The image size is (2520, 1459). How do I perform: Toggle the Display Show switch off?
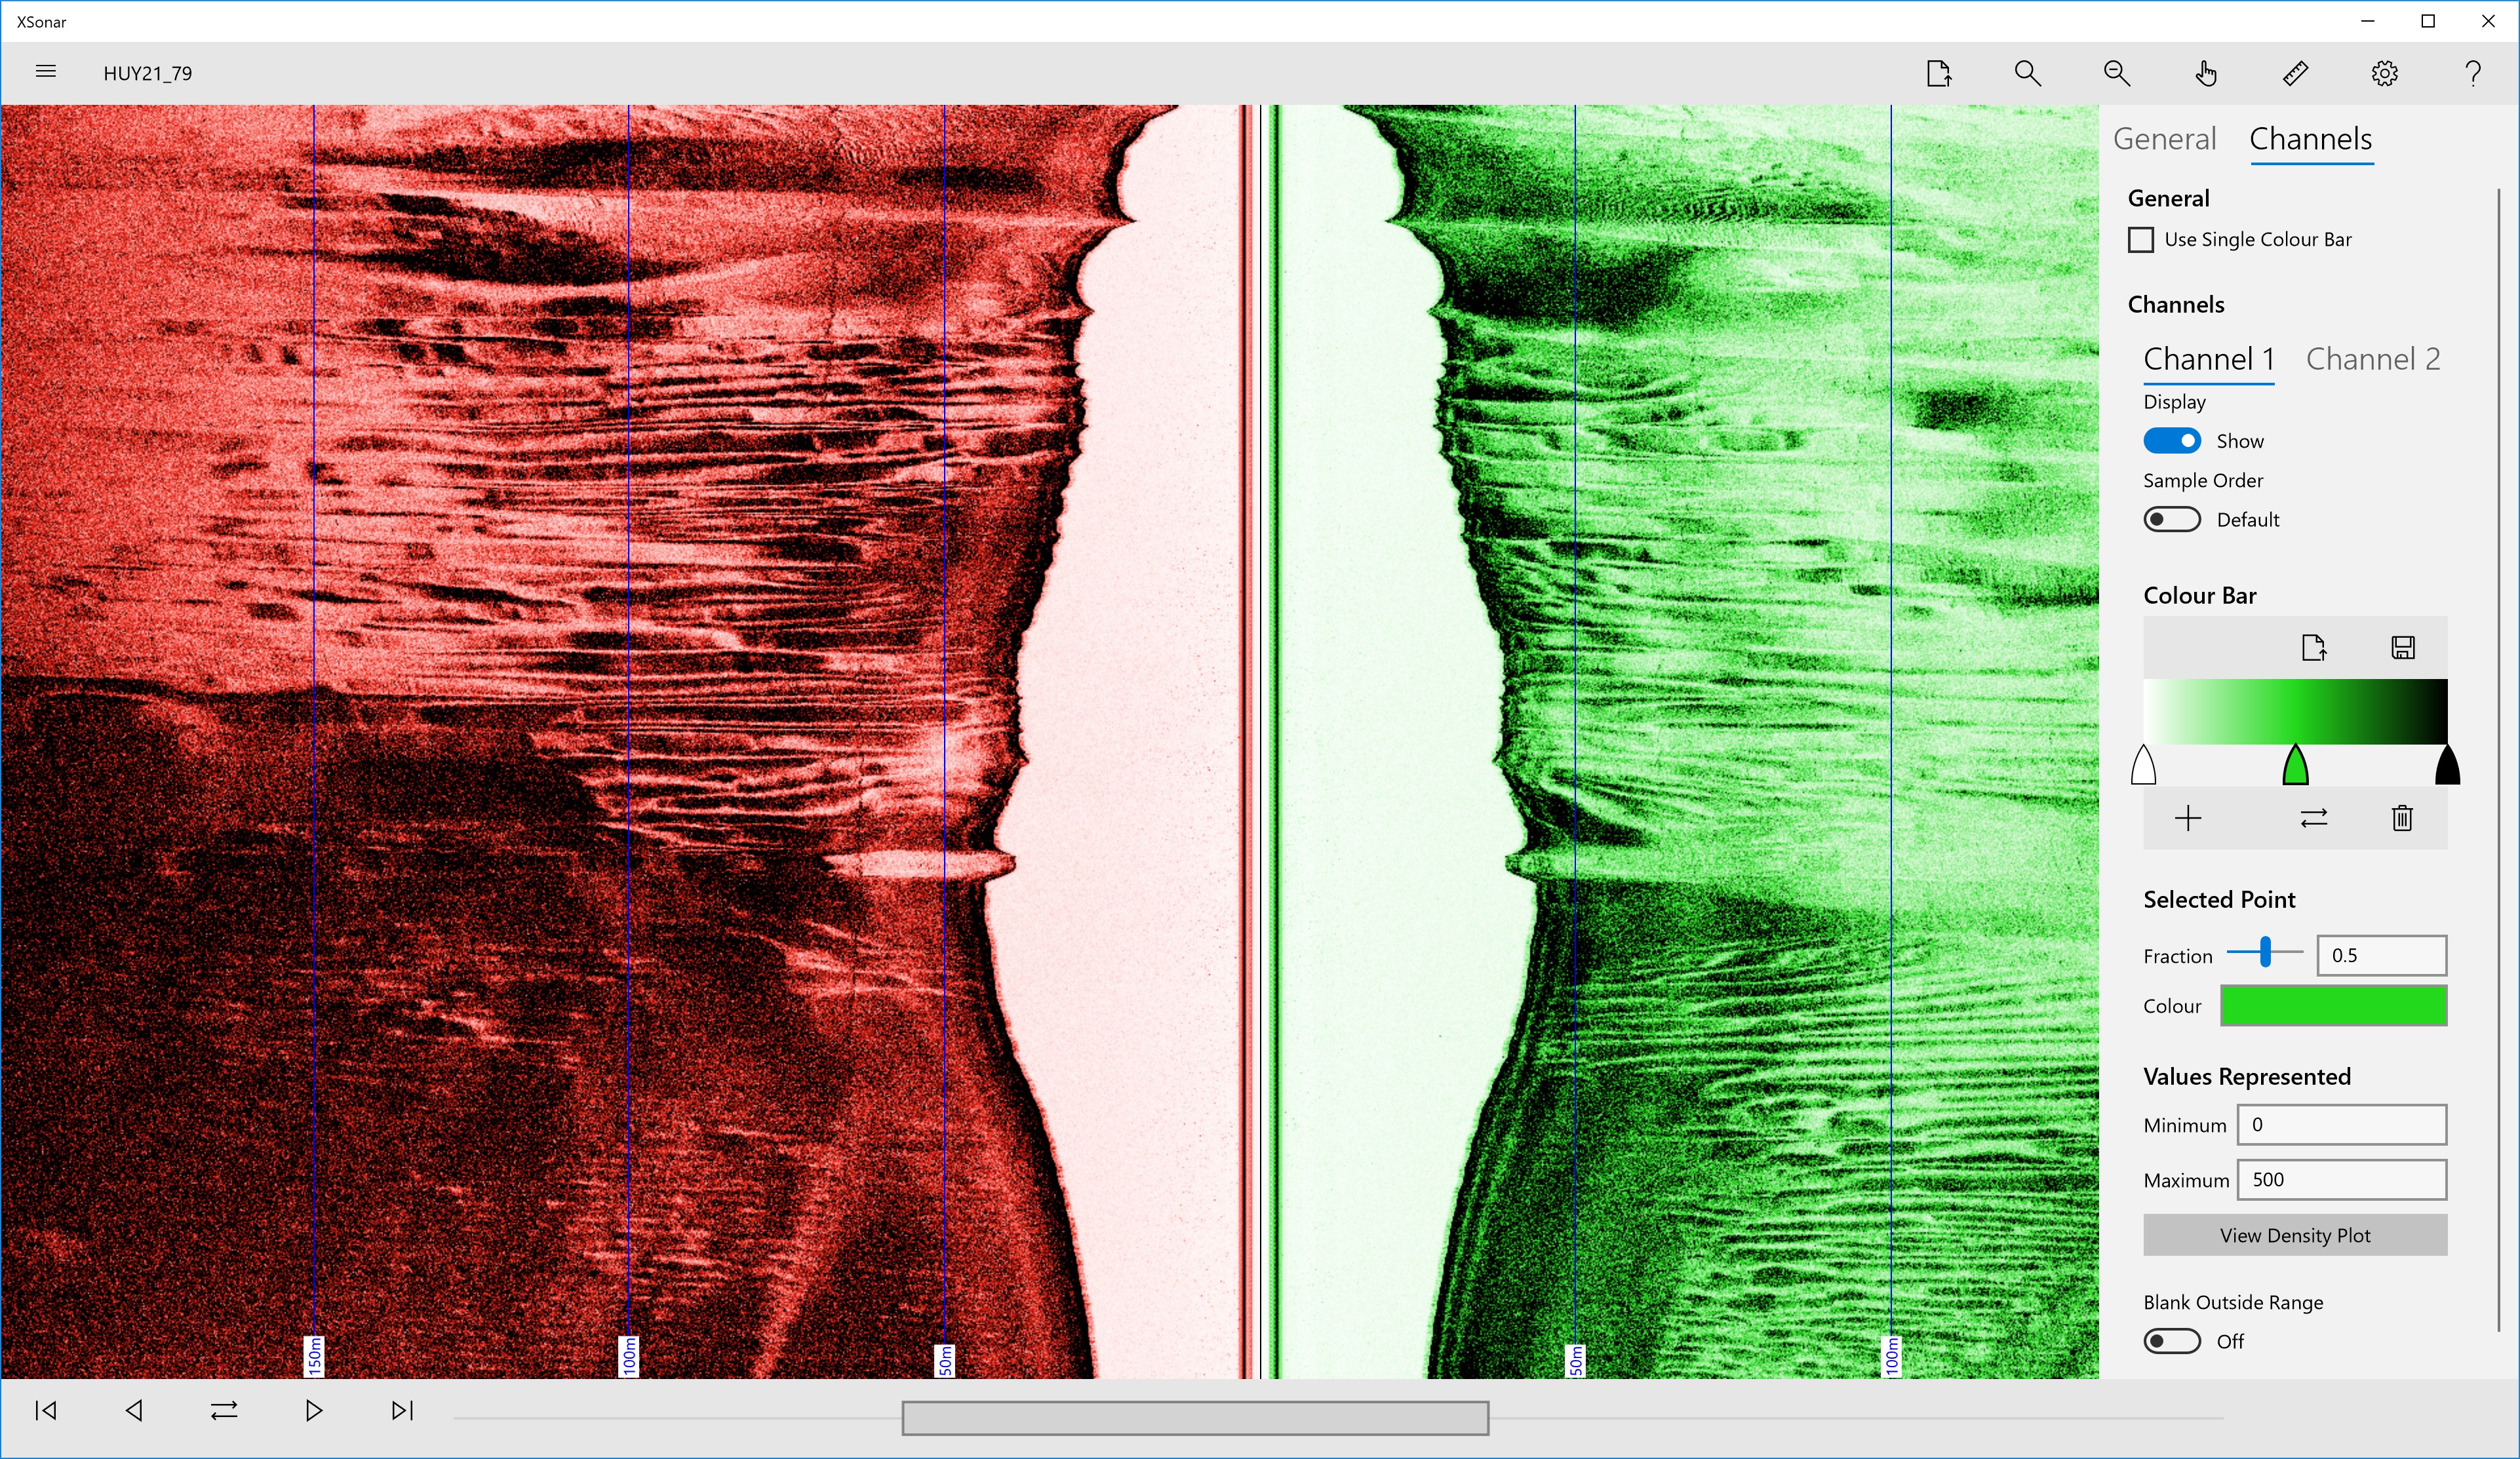pyautogui.click(x=2171, y=441)
